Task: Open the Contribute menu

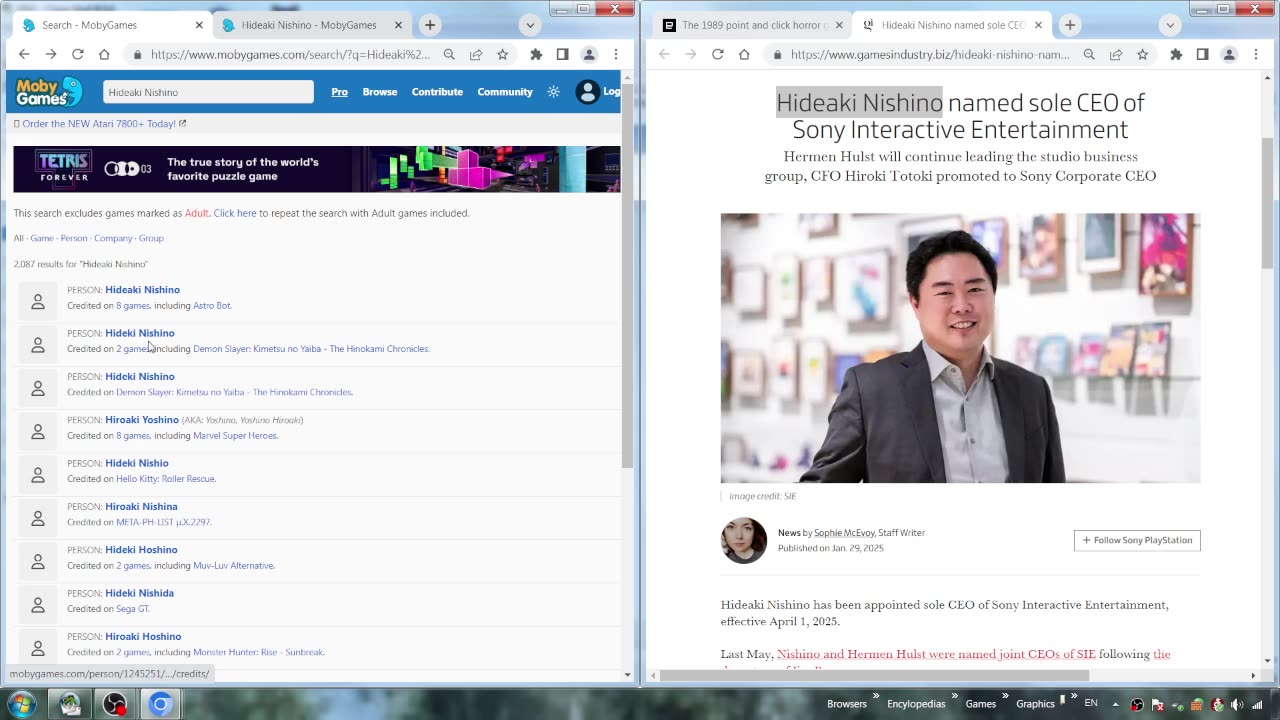Action: (437, 92)
